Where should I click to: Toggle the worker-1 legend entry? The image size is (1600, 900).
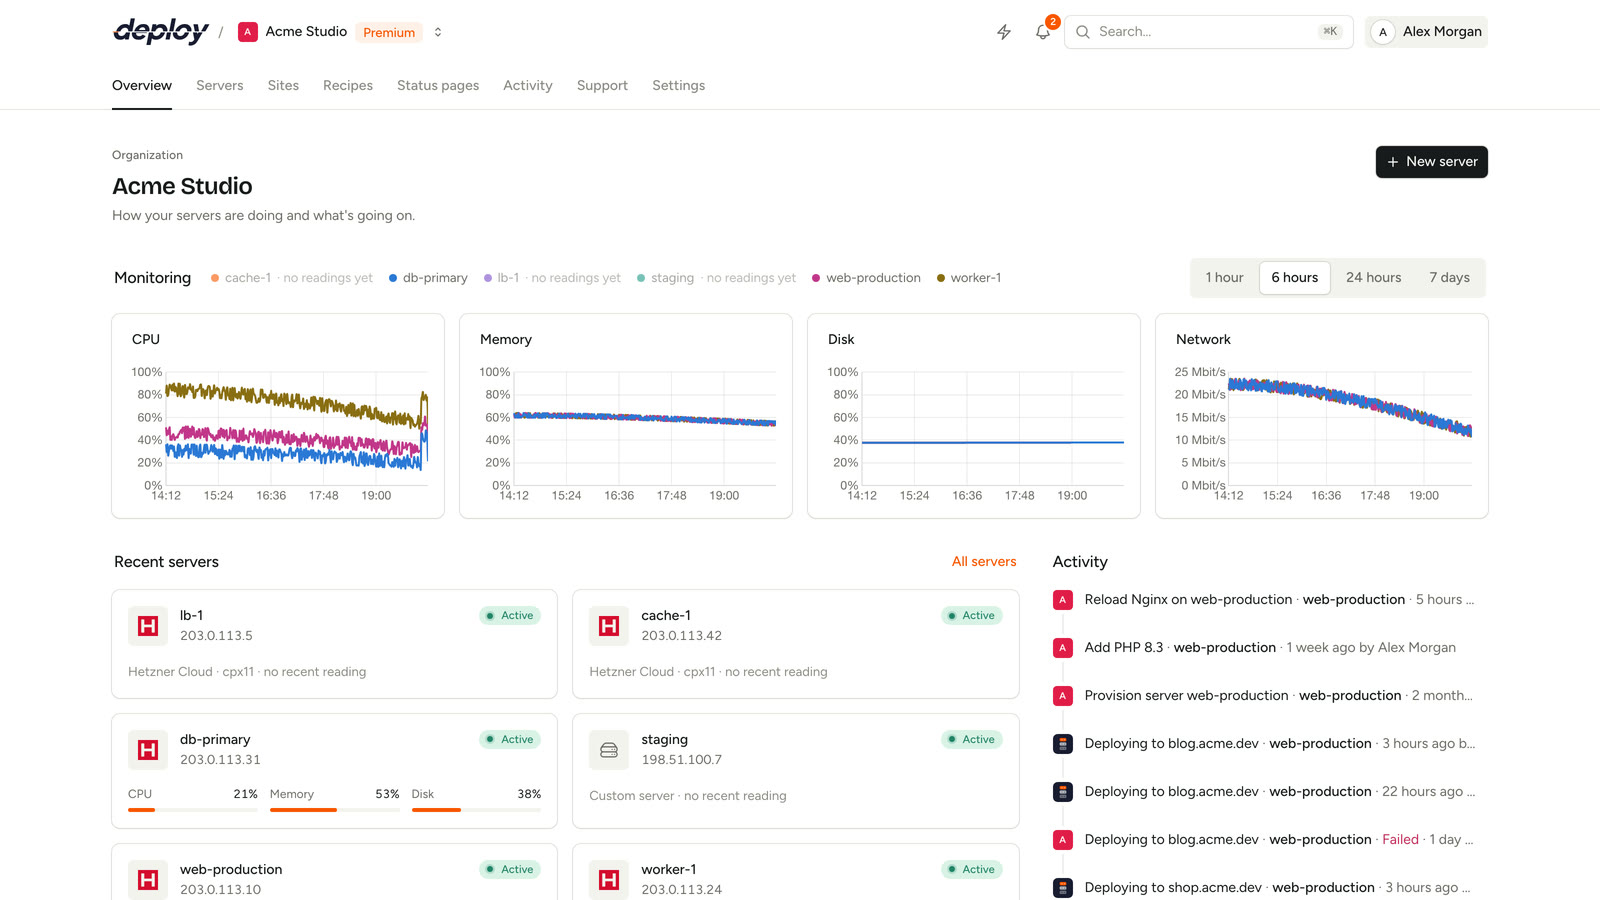[969, 278]
